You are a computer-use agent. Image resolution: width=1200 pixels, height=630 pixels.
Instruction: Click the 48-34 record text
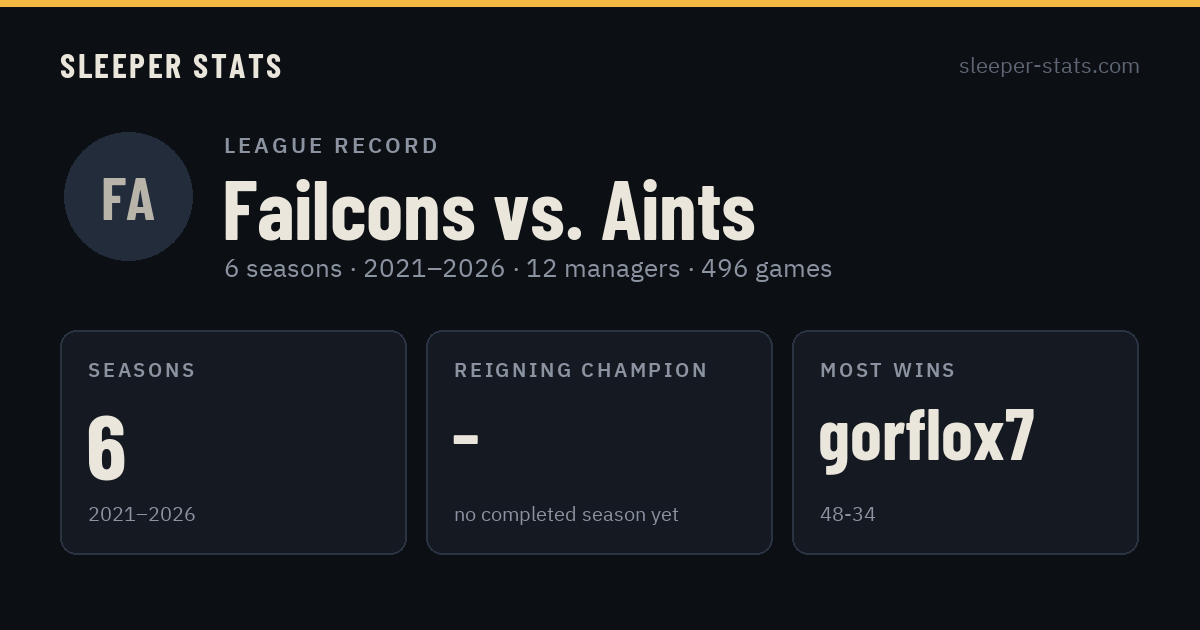(848, 515)
